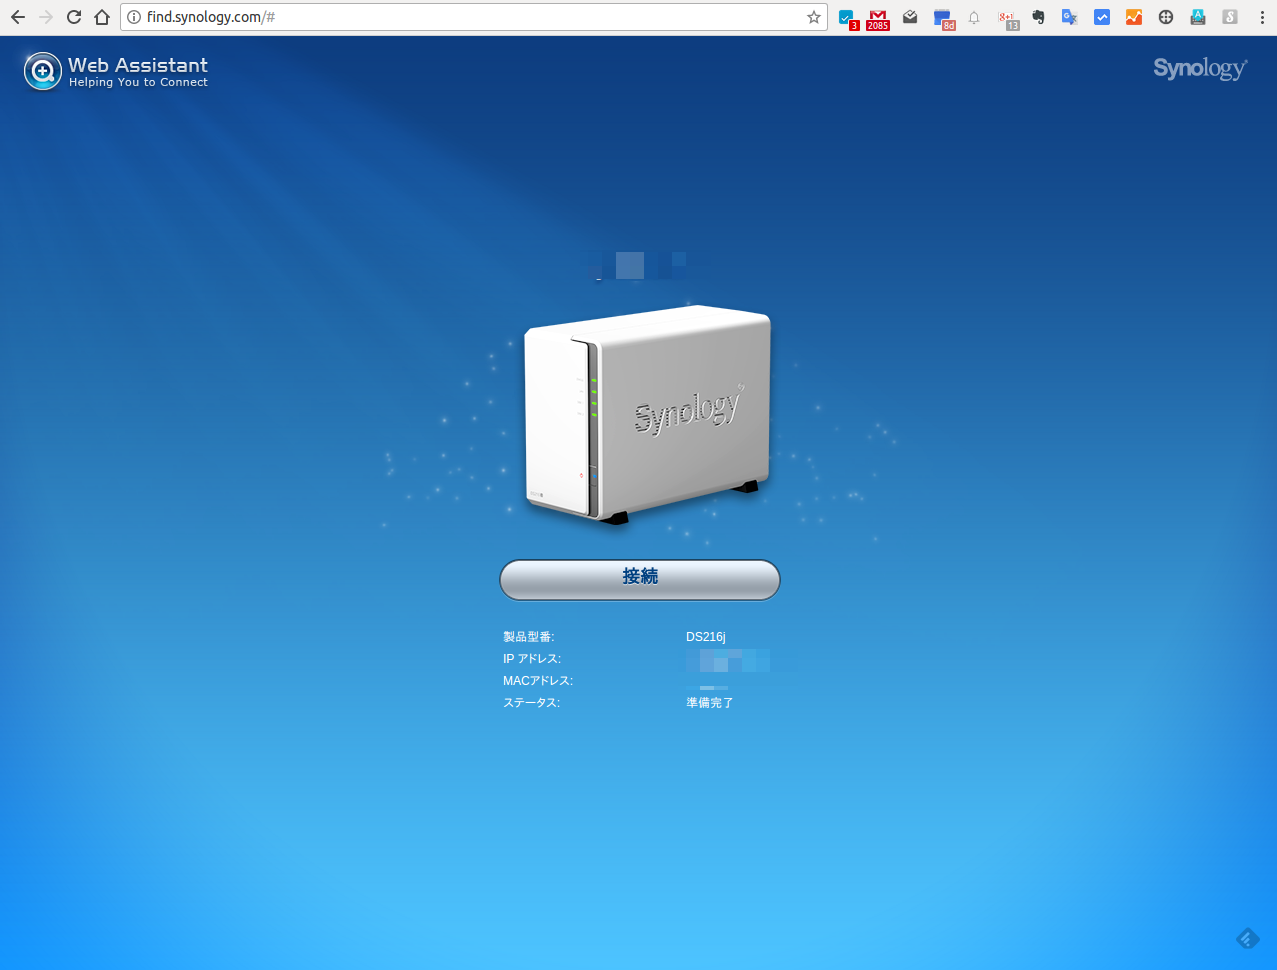Click the IP アドレス label
This screenshot has height=970, width=1277.
click(532, 659)
